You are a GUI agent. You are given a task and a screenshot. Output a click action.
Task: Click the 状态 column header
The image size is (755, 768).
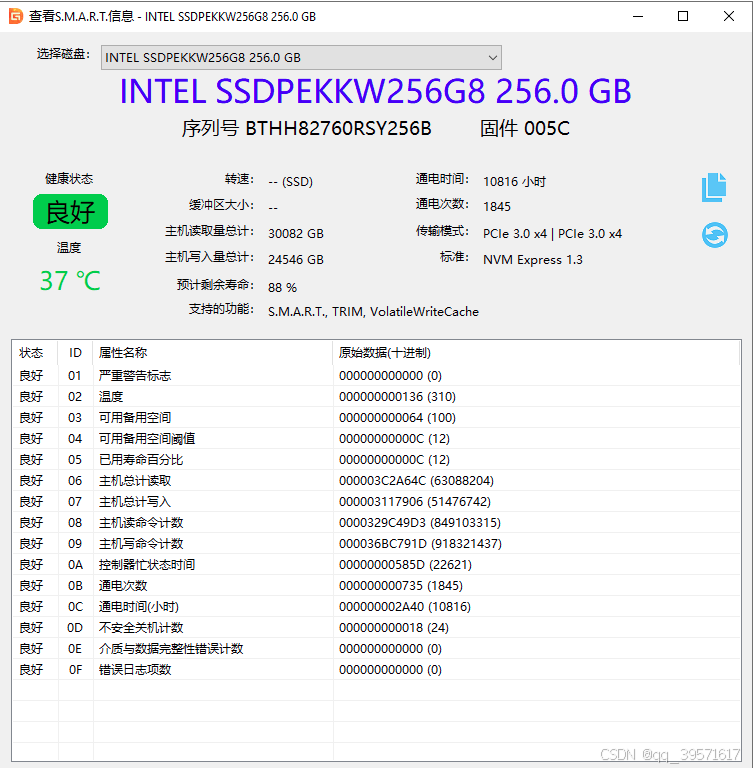(x=31, y=353)
